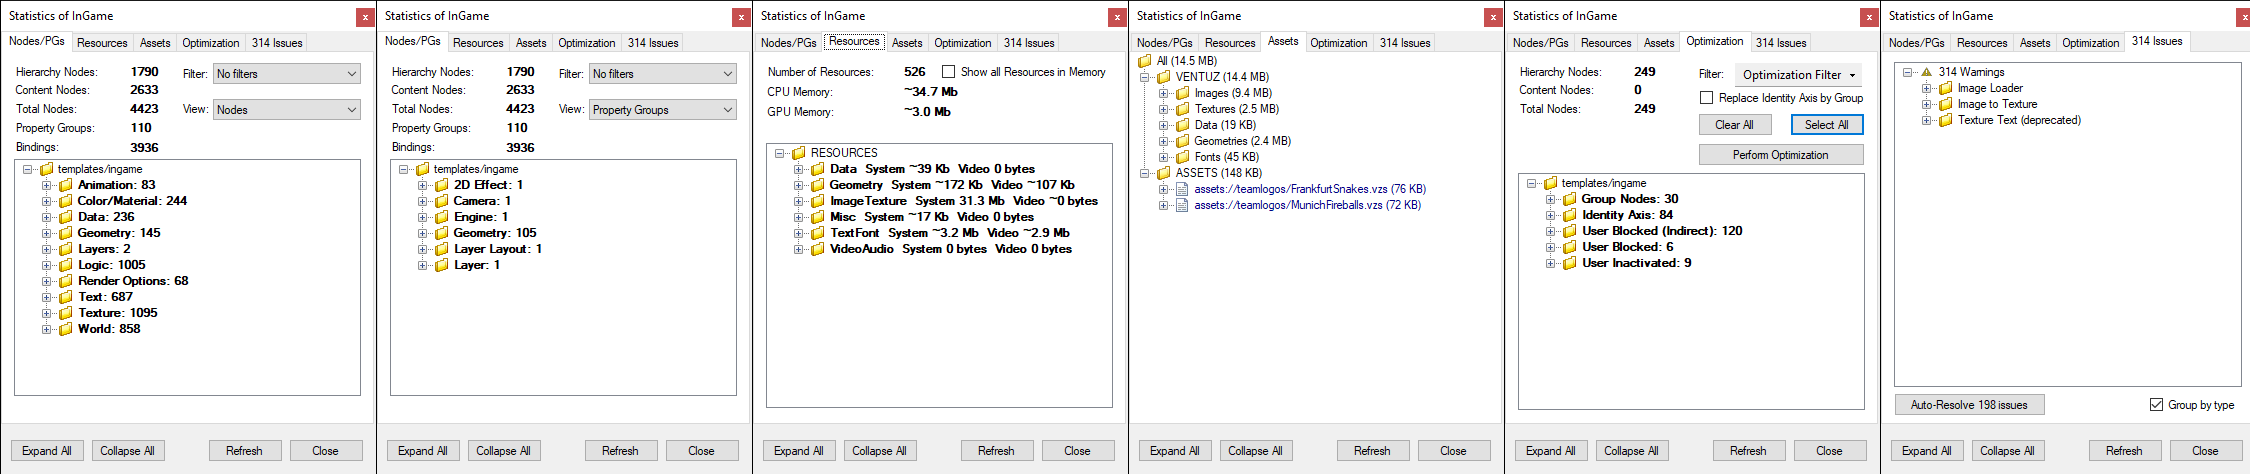Click the folder icon next to 2D Effect: 1
This screenshot has height=474, width=2250.
pyautogui.click(x=442, y=185)
